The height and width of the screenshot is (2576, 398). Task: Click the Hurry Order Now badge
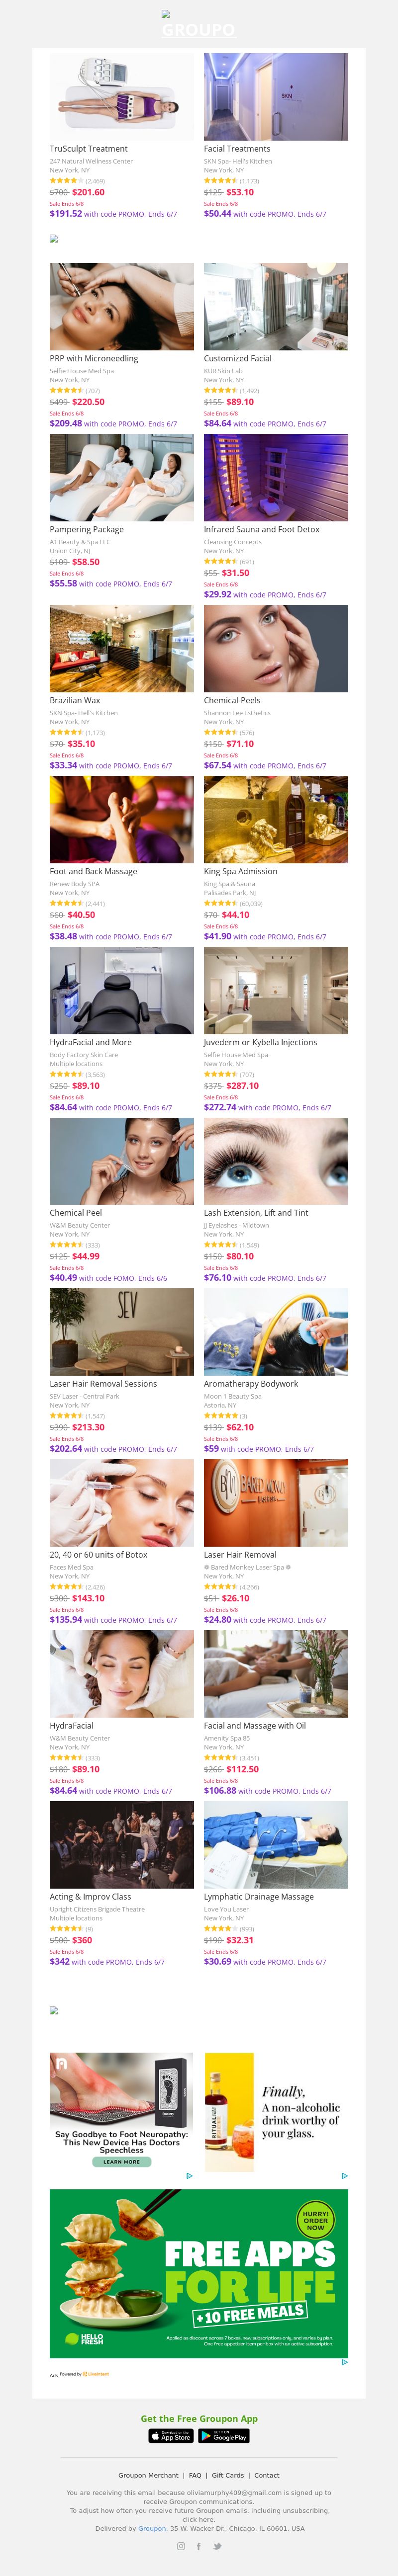315,2222
